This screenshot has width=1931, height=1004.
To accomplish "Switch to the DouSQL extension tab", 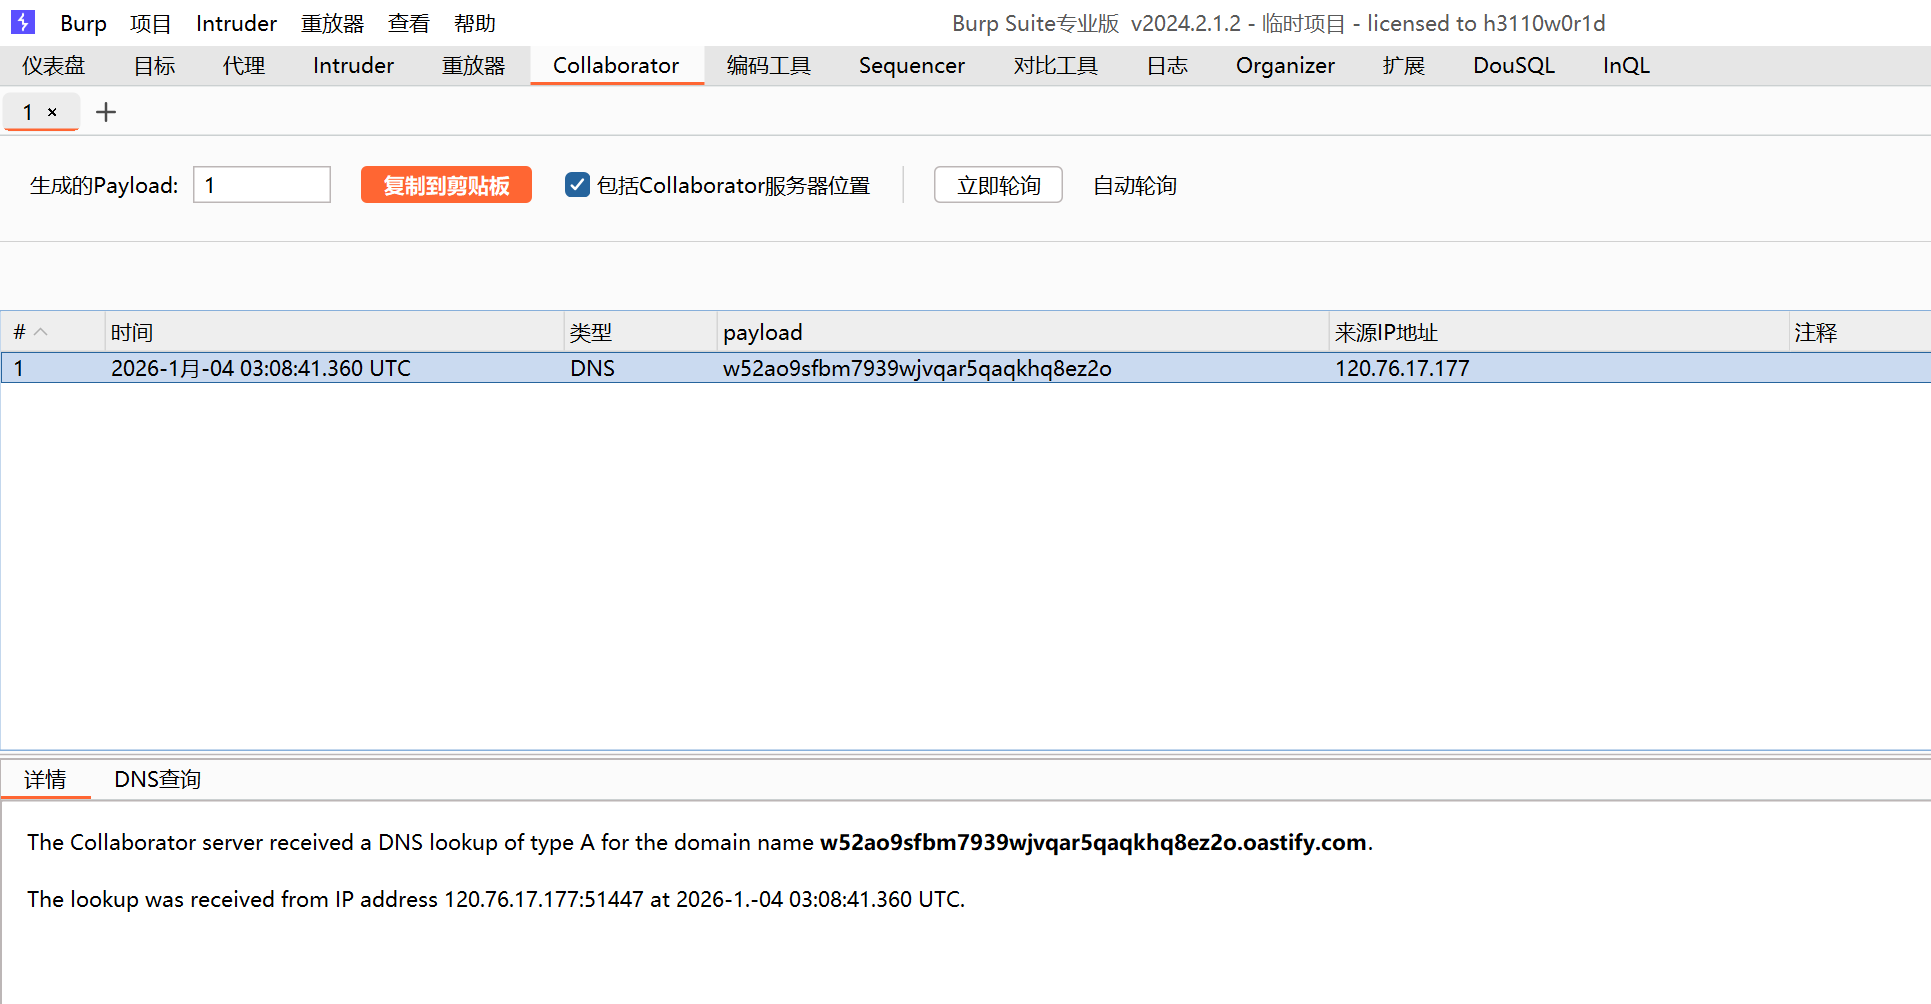I will [1513, 66].
